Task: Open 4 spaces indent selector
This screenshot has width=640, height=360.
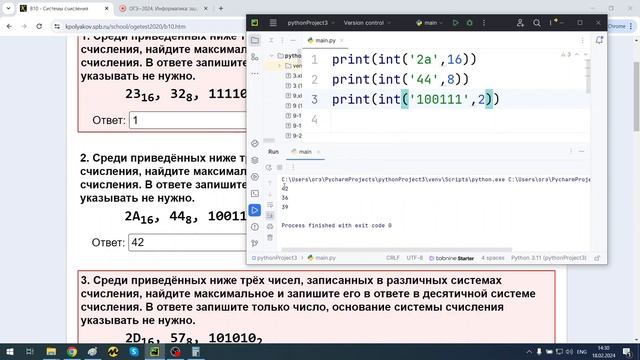Action: point(493,258)
